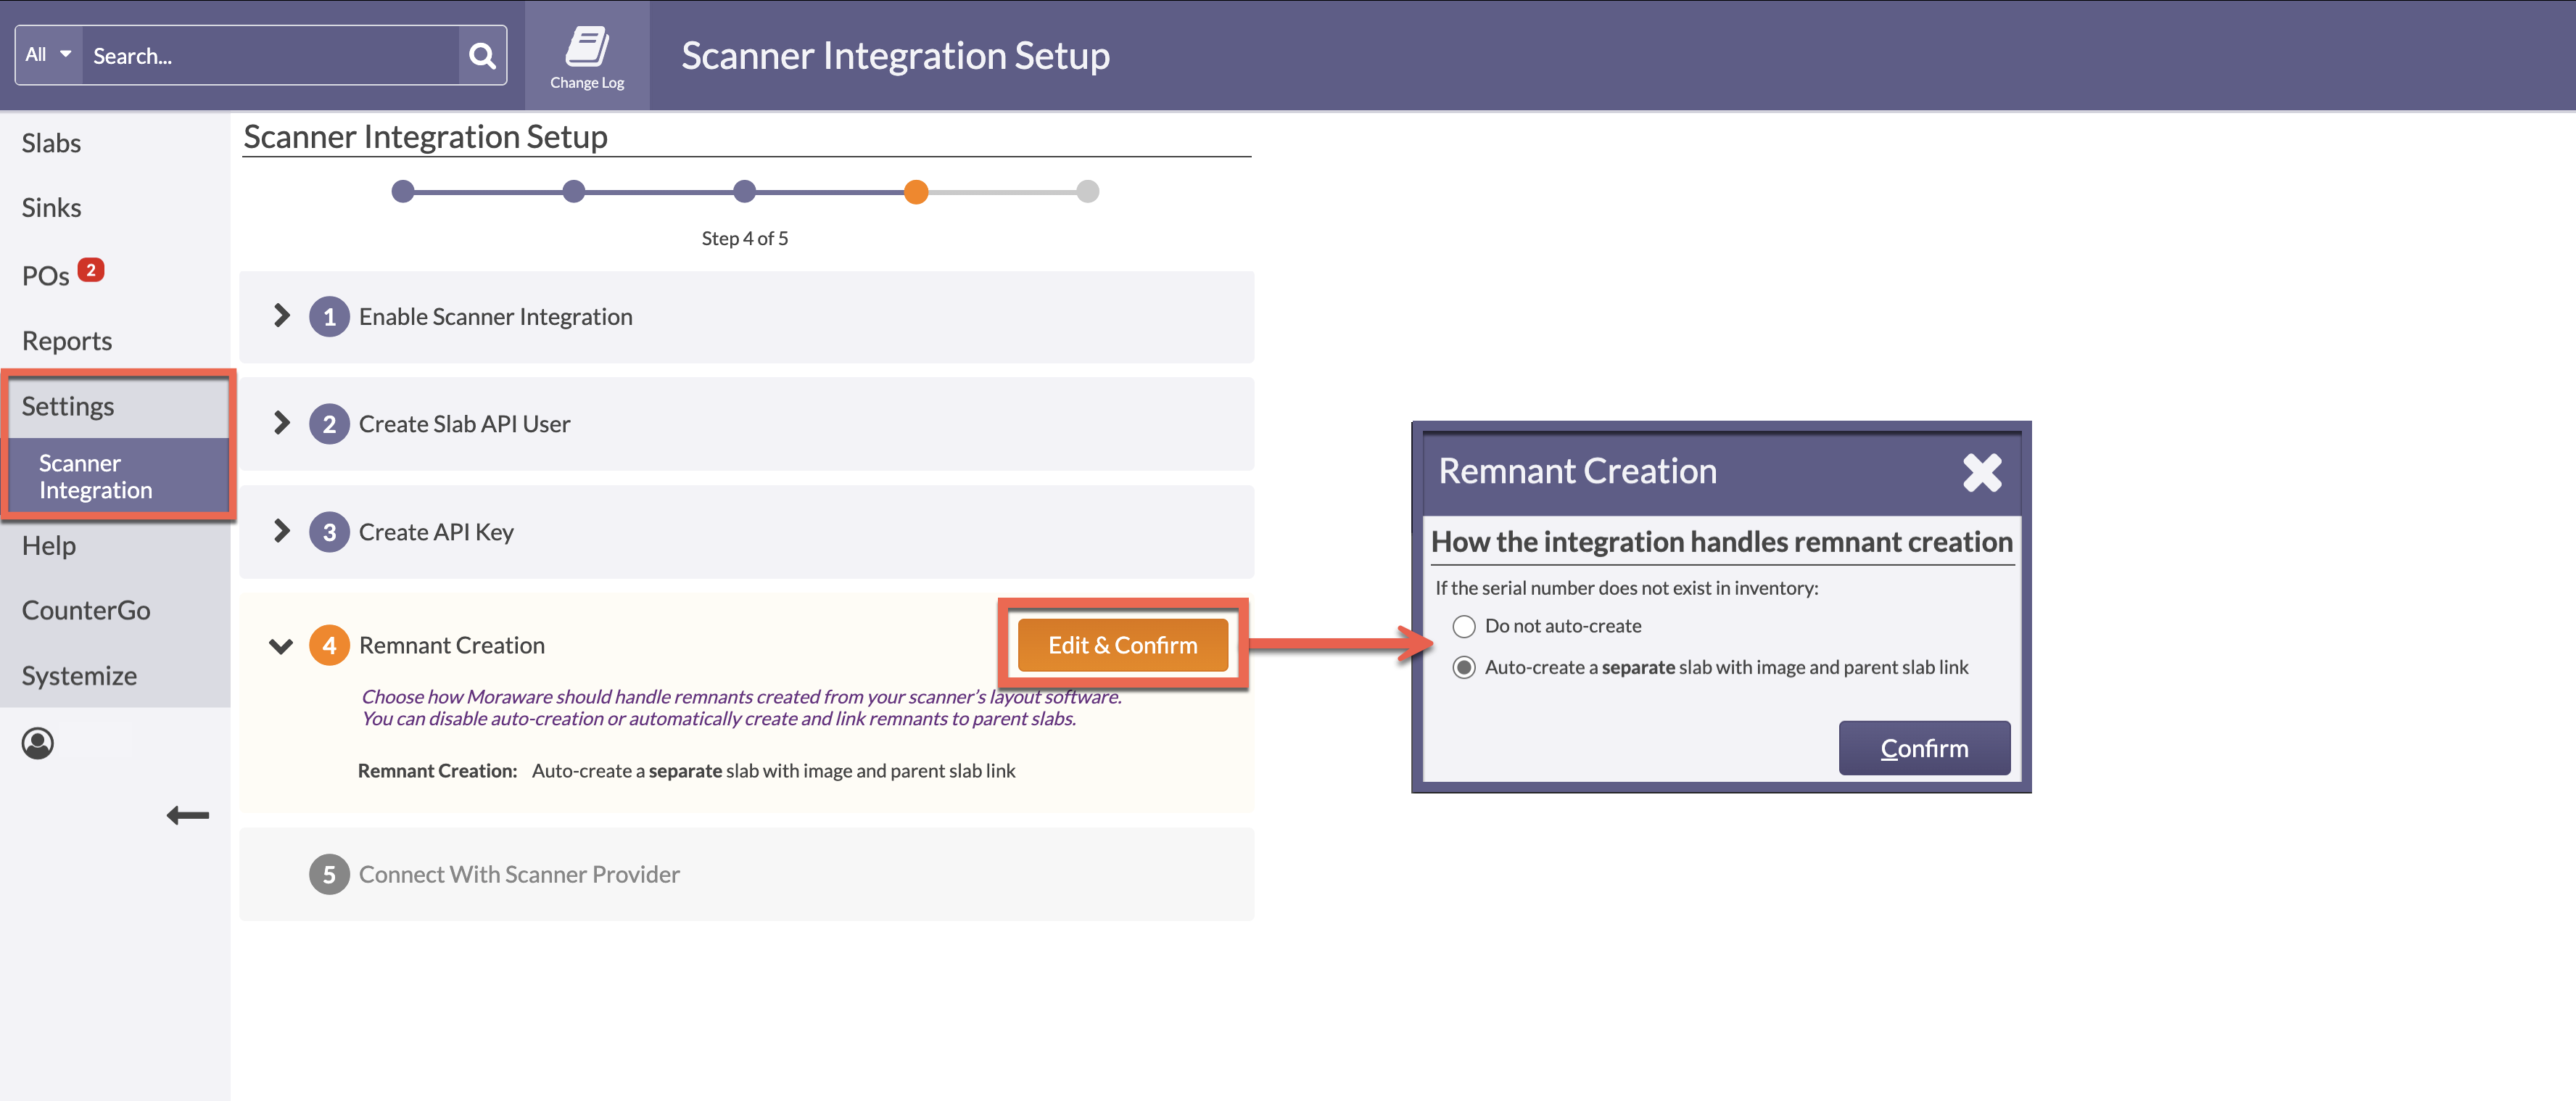Viewport: 2576px width, 1101px height.
Task: Confirm the remnant creation settings
Action: [x=1923, y=747]
